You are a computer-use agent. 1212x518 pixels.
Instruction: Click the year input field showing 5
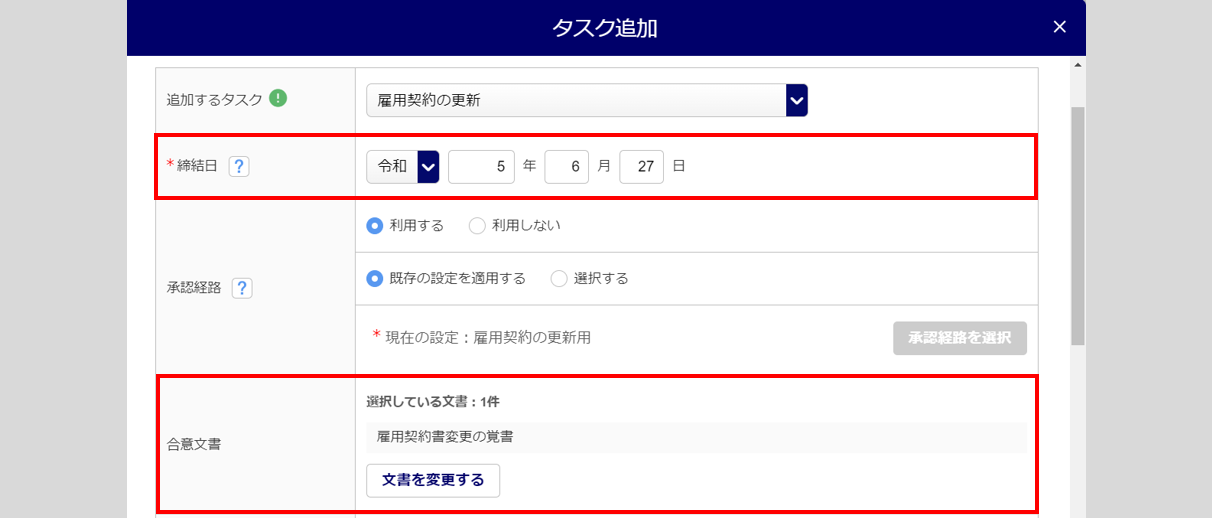click(x=481, y=167)
